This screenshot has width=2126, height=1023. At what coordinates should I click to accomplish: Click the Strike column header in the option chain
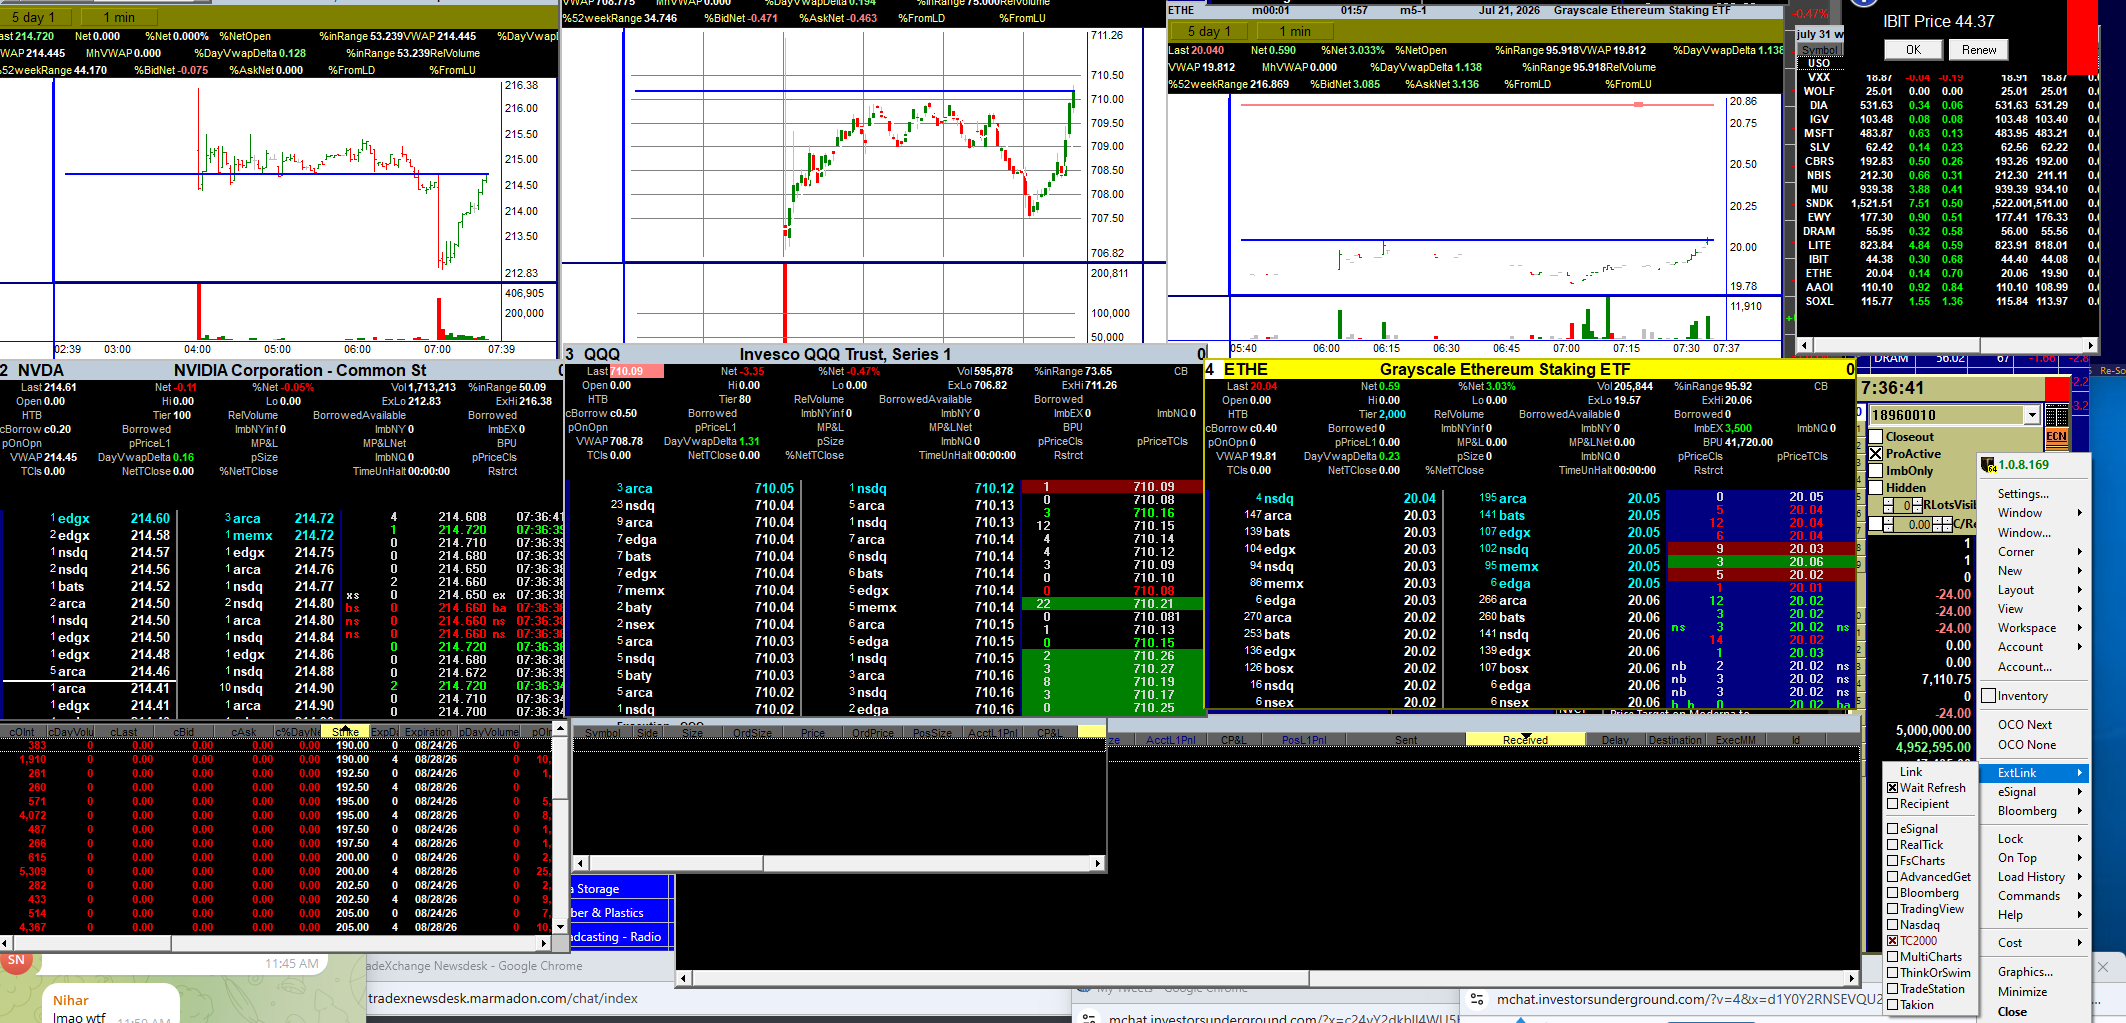345,732
